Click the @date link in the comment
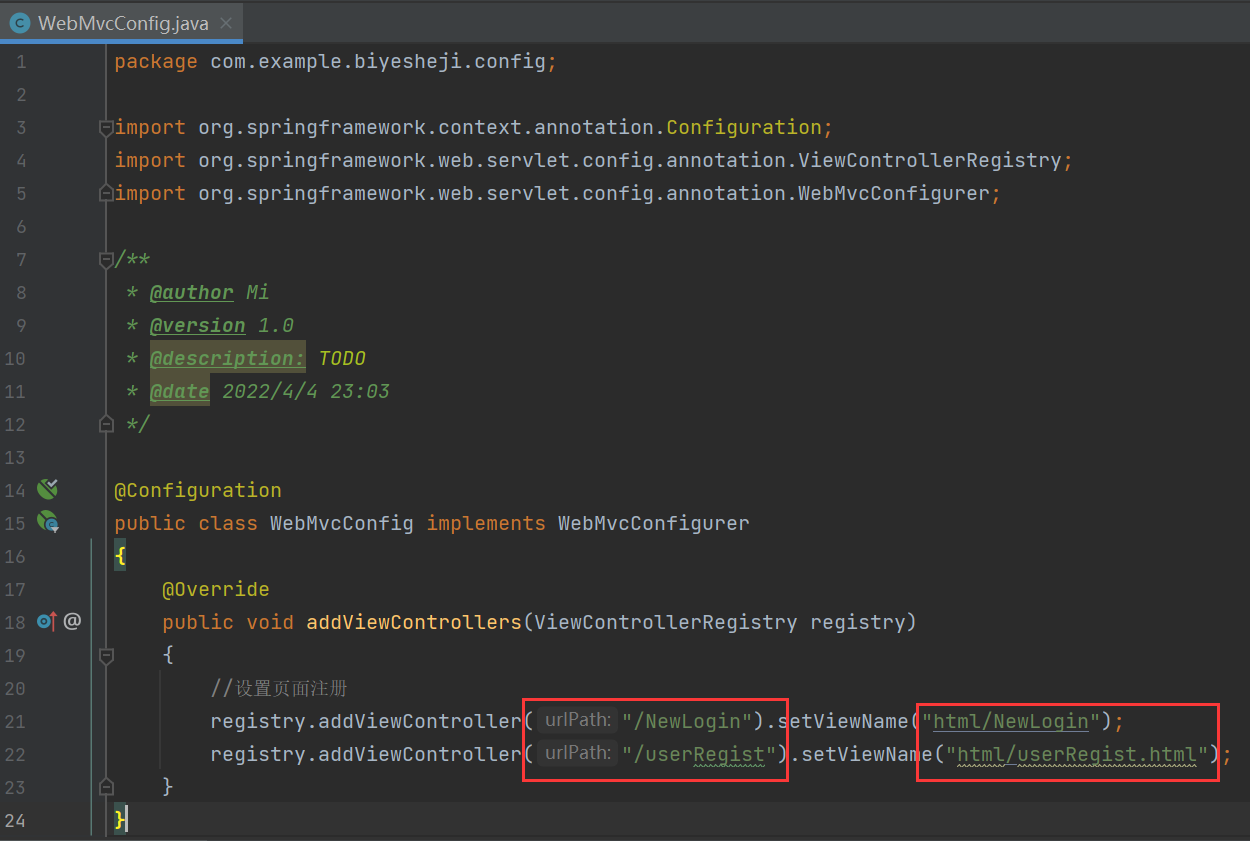The image size is (1250, 841). [179, 391]
